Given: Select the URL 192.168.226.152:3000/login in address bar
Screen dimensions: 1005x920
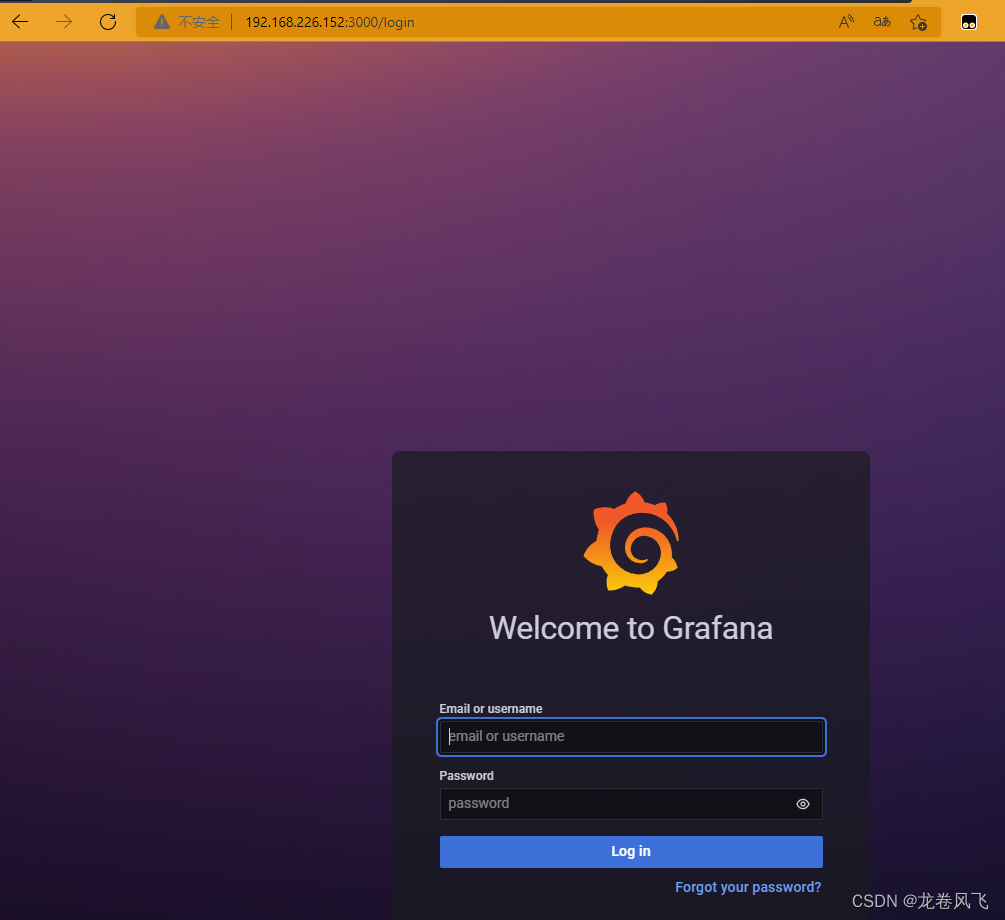Looking at the screenshot, I should pos(330,22).
